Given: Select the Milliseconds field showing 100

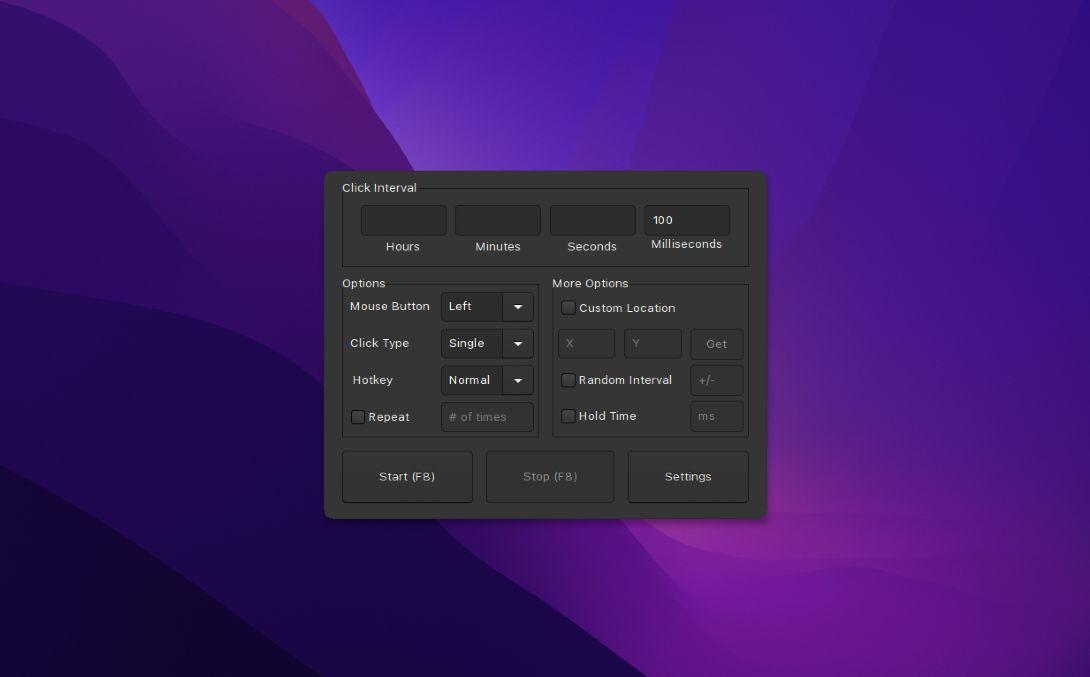Looking at the screenshot, I should 687,219.
